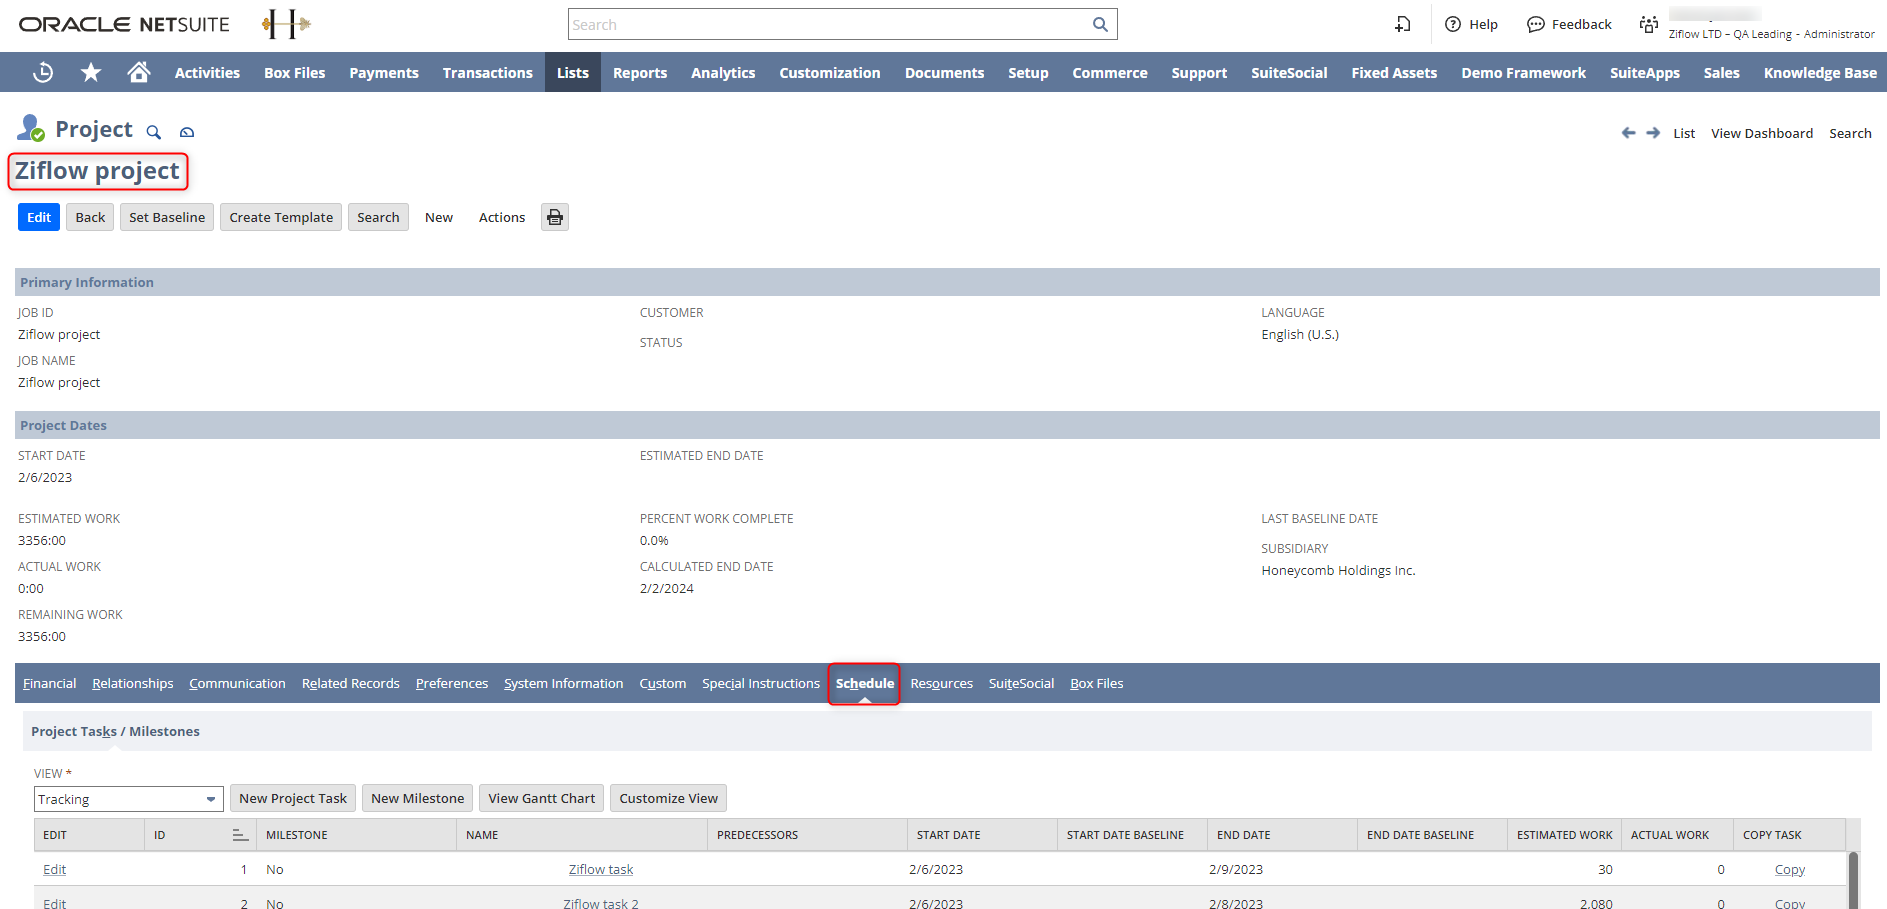The width and height of the screenshot is (1887, 909).
Task: Go to the previous record arrow
Action: [x=1628, y=133]
